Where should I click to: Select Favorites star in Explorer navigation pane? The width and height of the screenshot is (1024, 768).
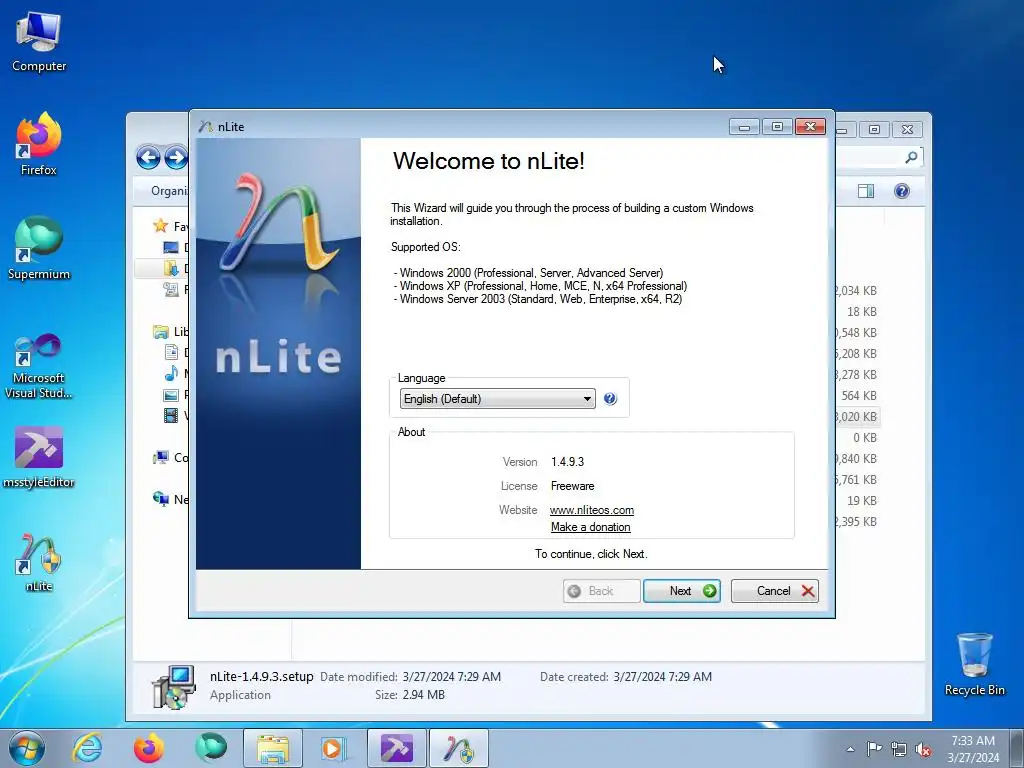coord(161,226)
